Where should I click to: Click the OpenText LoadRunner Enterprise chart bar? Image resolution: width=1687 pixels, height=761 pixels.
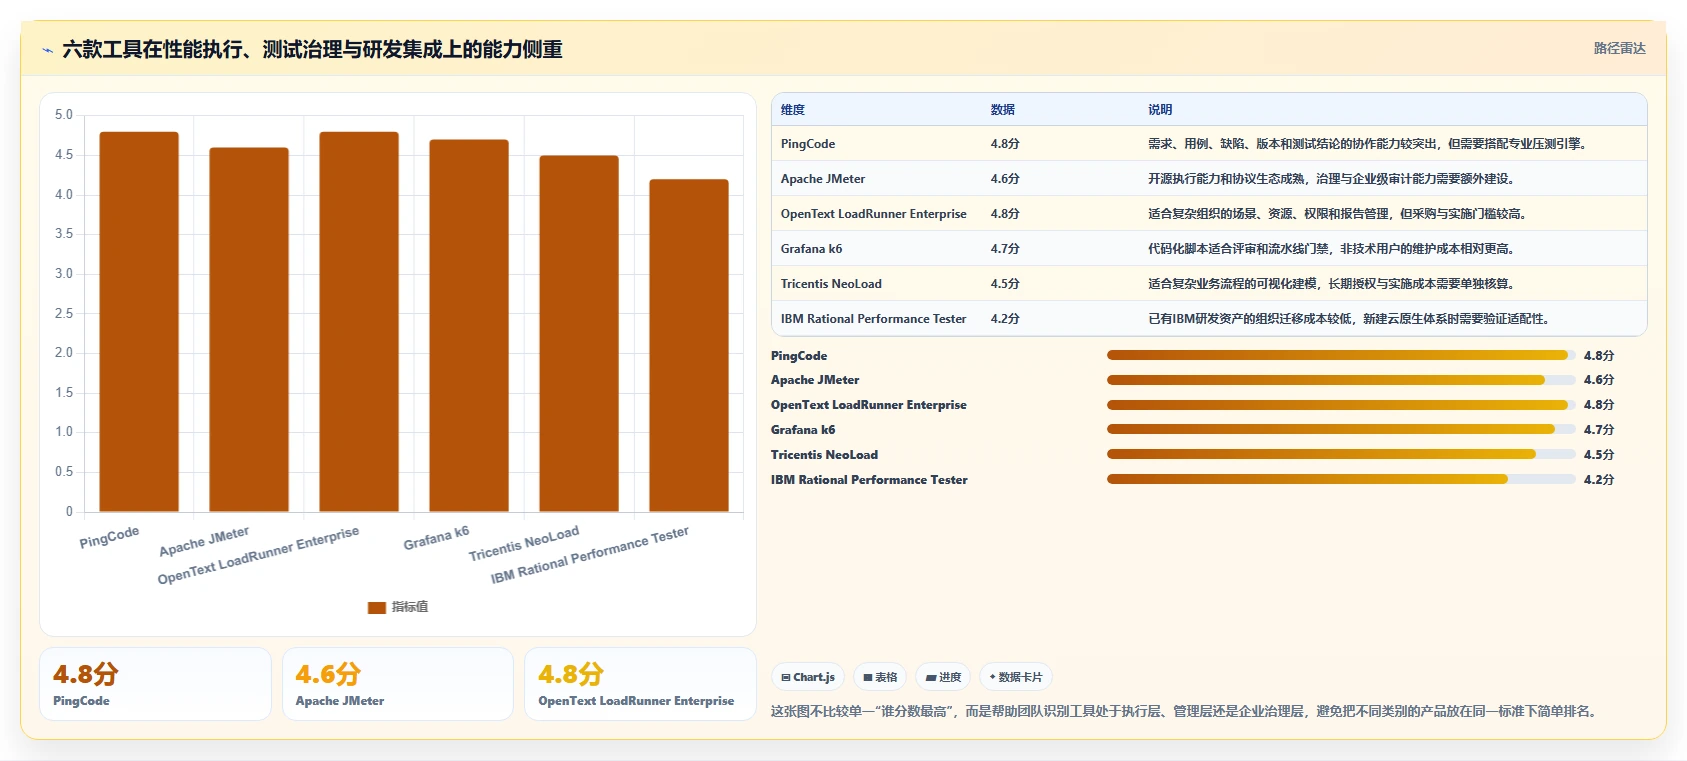(x=359, y=322)
